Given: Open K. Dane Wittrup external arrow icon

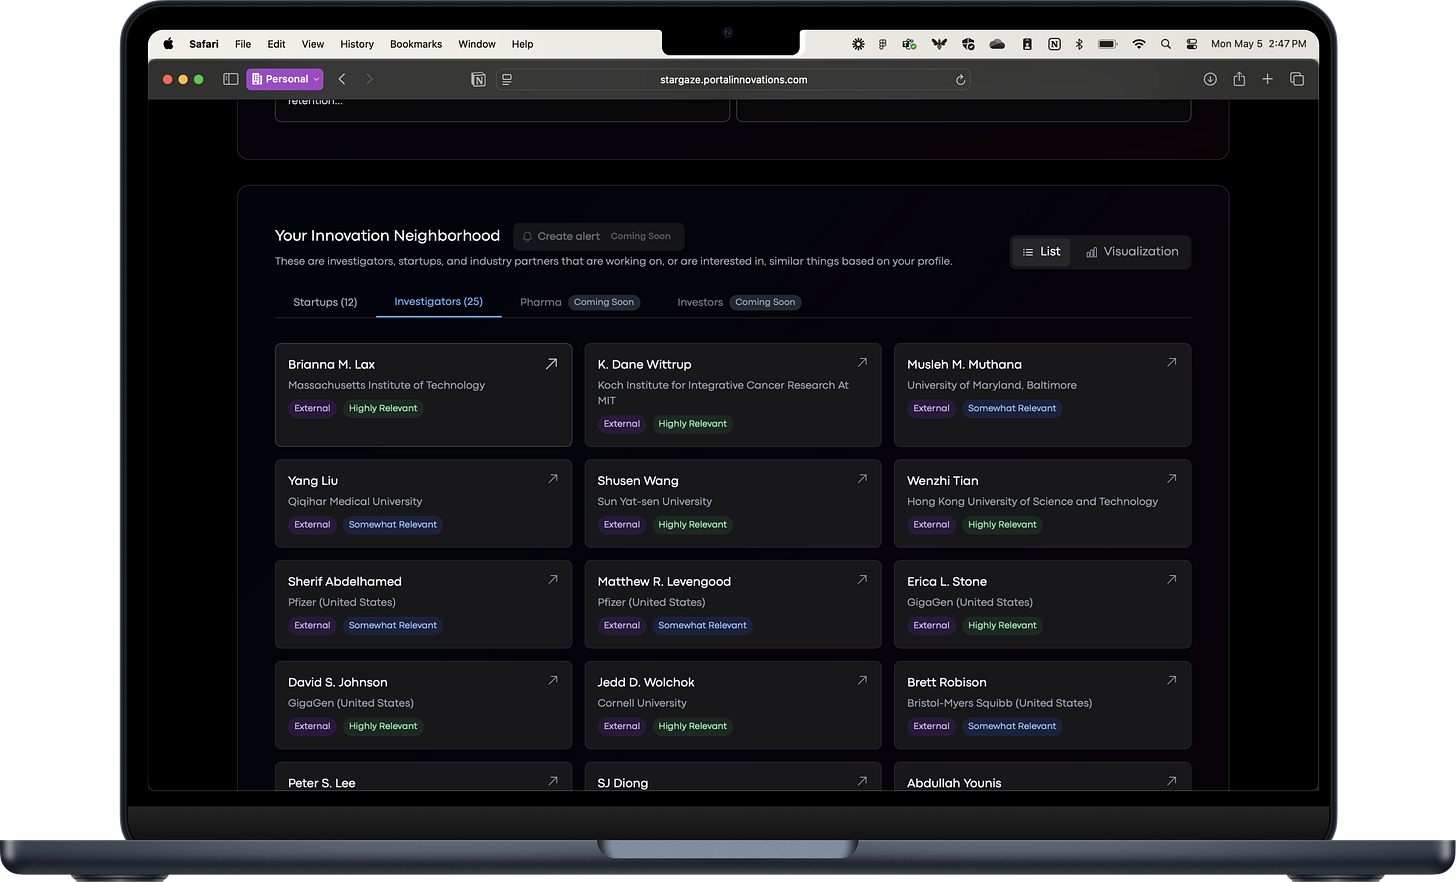Looking at the screenshot, I should [862, 362].
